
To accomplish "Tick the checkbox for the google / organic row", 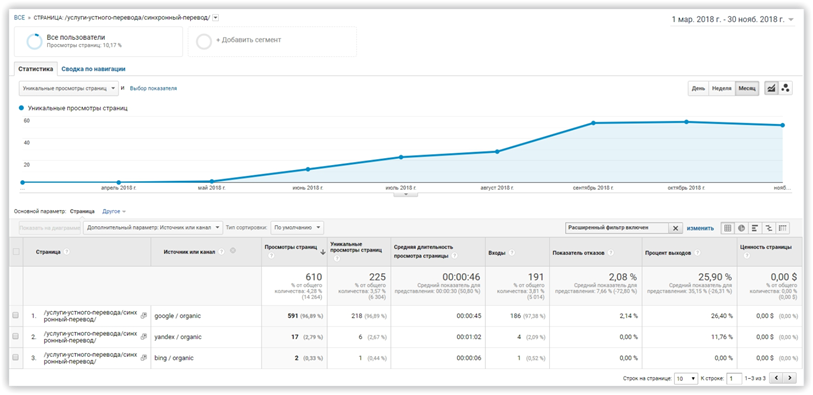I will point(16,316).
